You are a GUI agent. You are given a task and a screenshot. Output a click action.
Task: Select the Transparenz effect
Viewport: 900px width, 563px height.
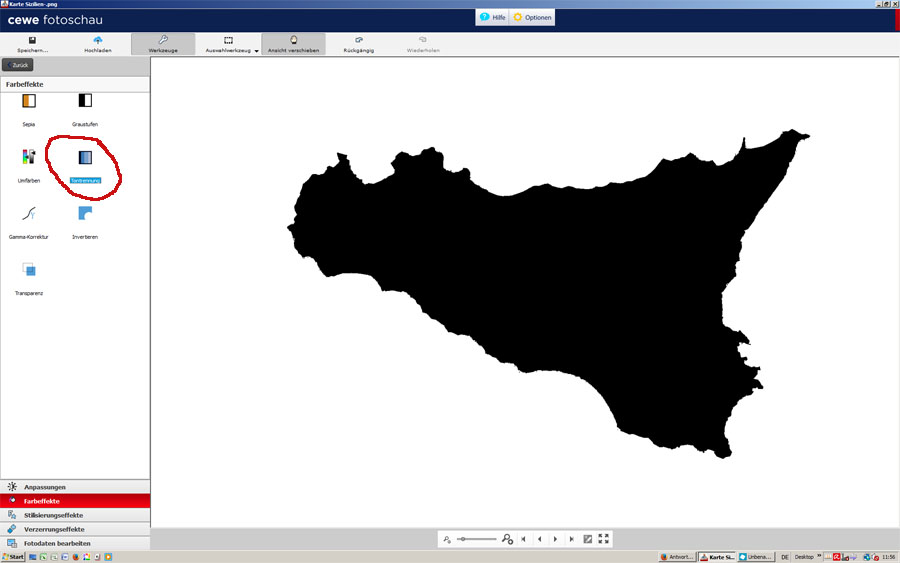pos(29,270)
